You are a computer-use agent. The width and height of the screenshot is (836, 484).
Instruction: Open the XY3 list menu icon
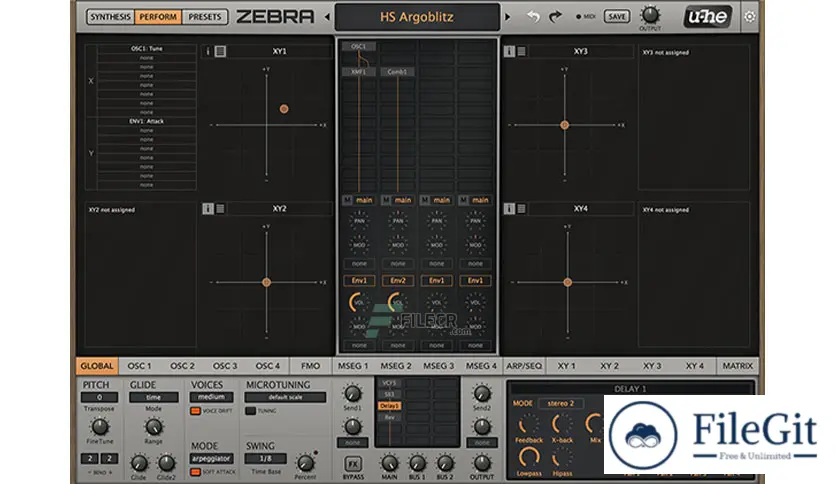(521, 51)
